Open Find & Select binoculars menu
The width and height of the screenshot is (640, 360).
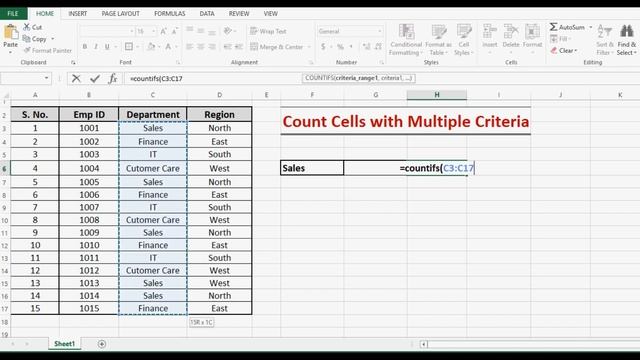[x=627, y=40]
